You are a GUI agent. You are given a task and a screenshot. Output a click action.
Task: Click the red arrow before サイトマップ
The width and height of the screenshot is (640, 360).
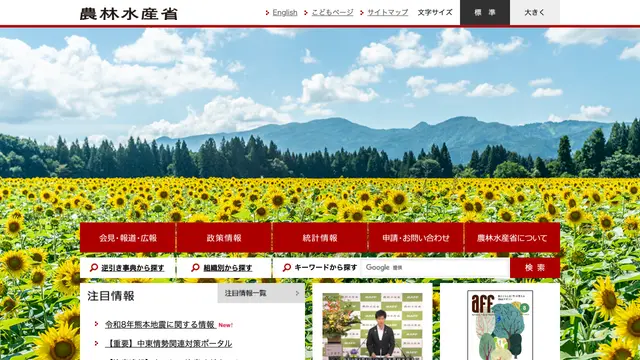[362, 13]
